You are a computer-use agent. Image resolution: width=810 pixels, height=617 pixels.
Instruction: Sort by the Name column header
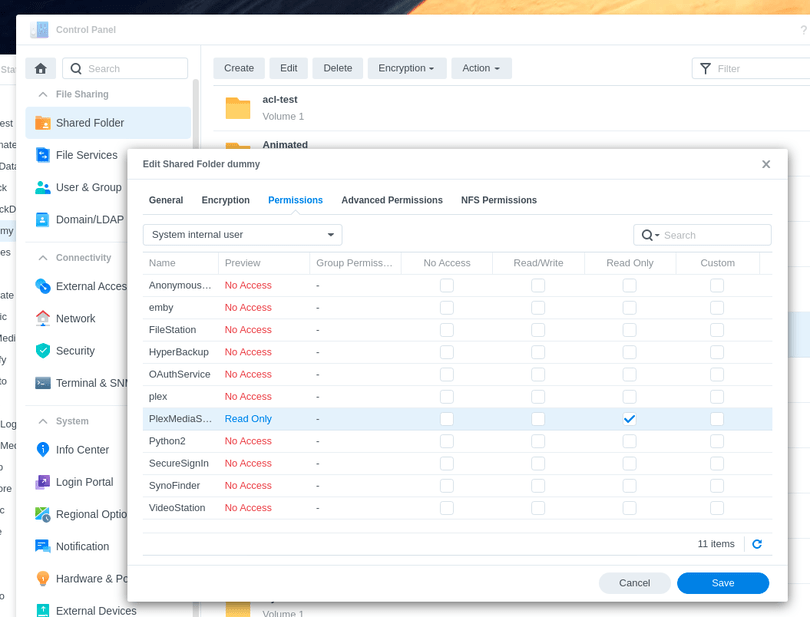(x=180, y=263)
